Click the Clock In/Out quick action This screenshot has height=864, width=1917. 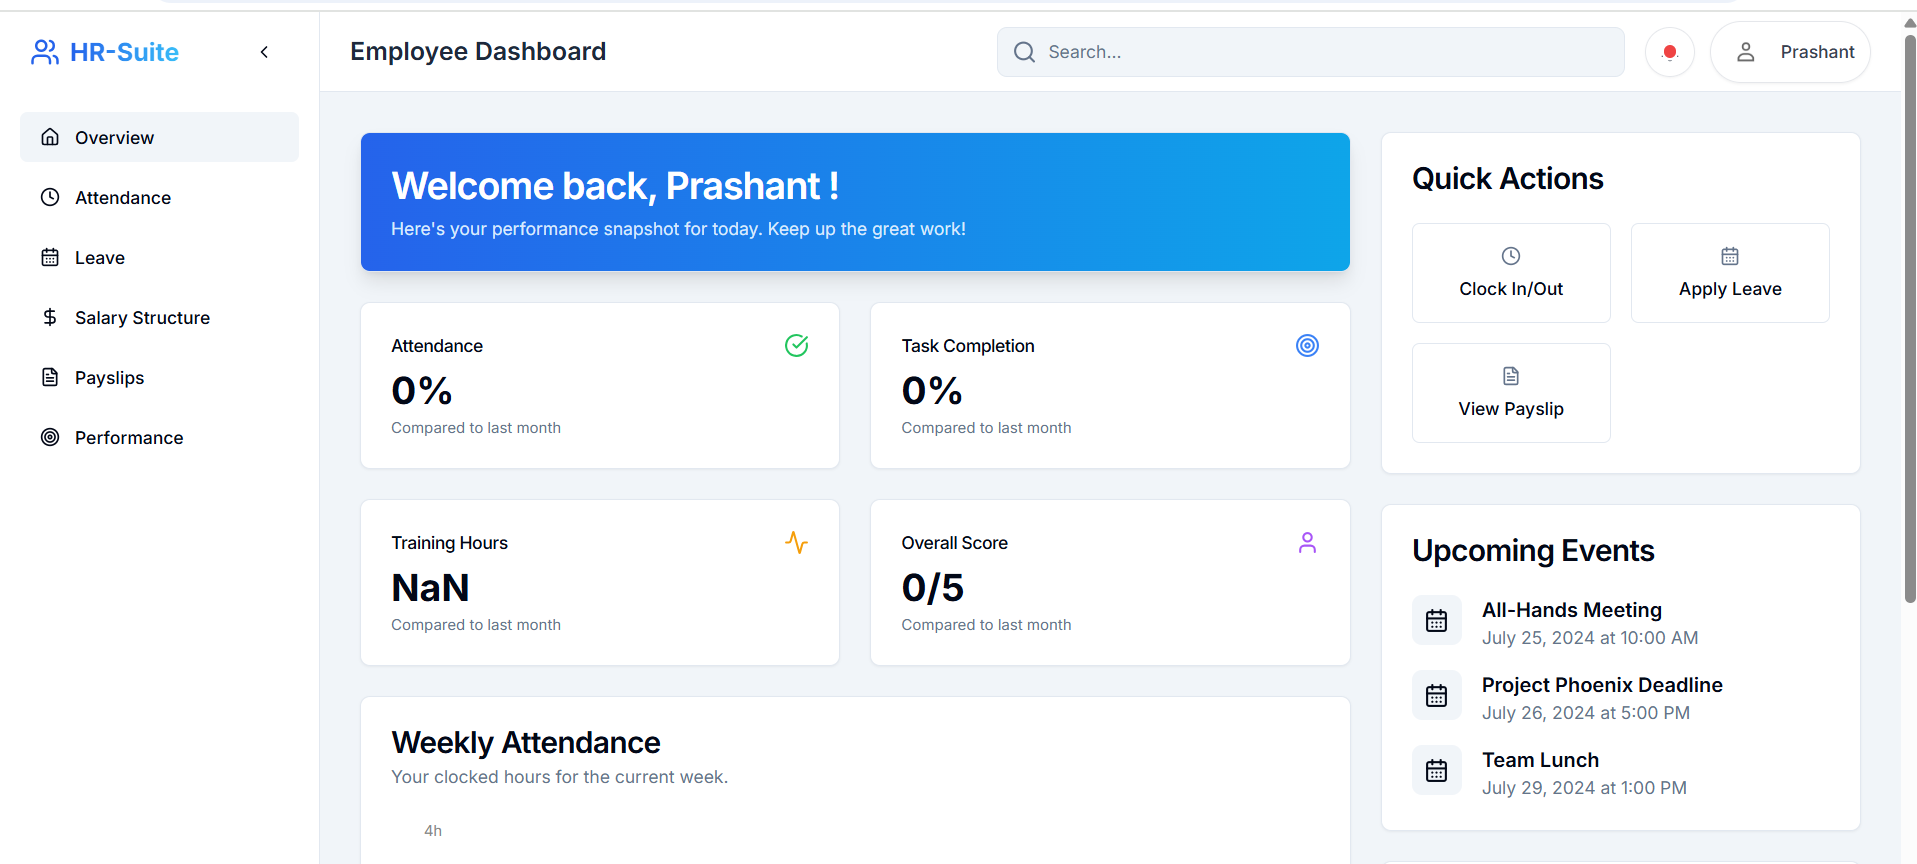click(1511, 273)
